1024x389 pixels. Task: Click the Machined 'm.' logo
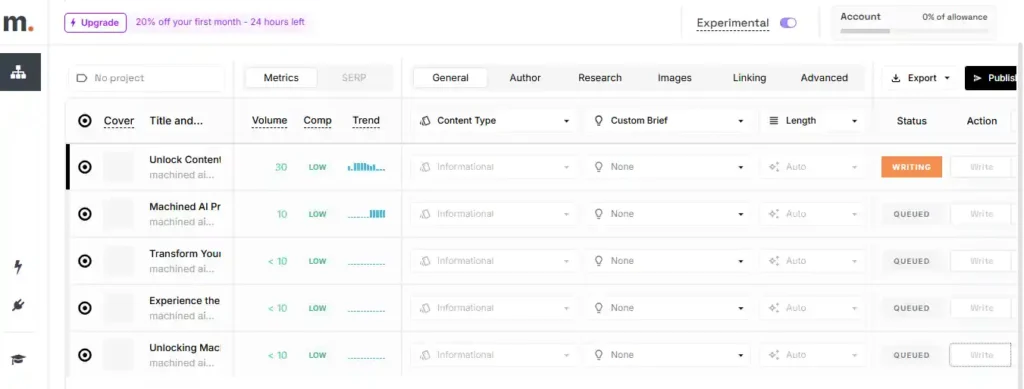point(18,23)
